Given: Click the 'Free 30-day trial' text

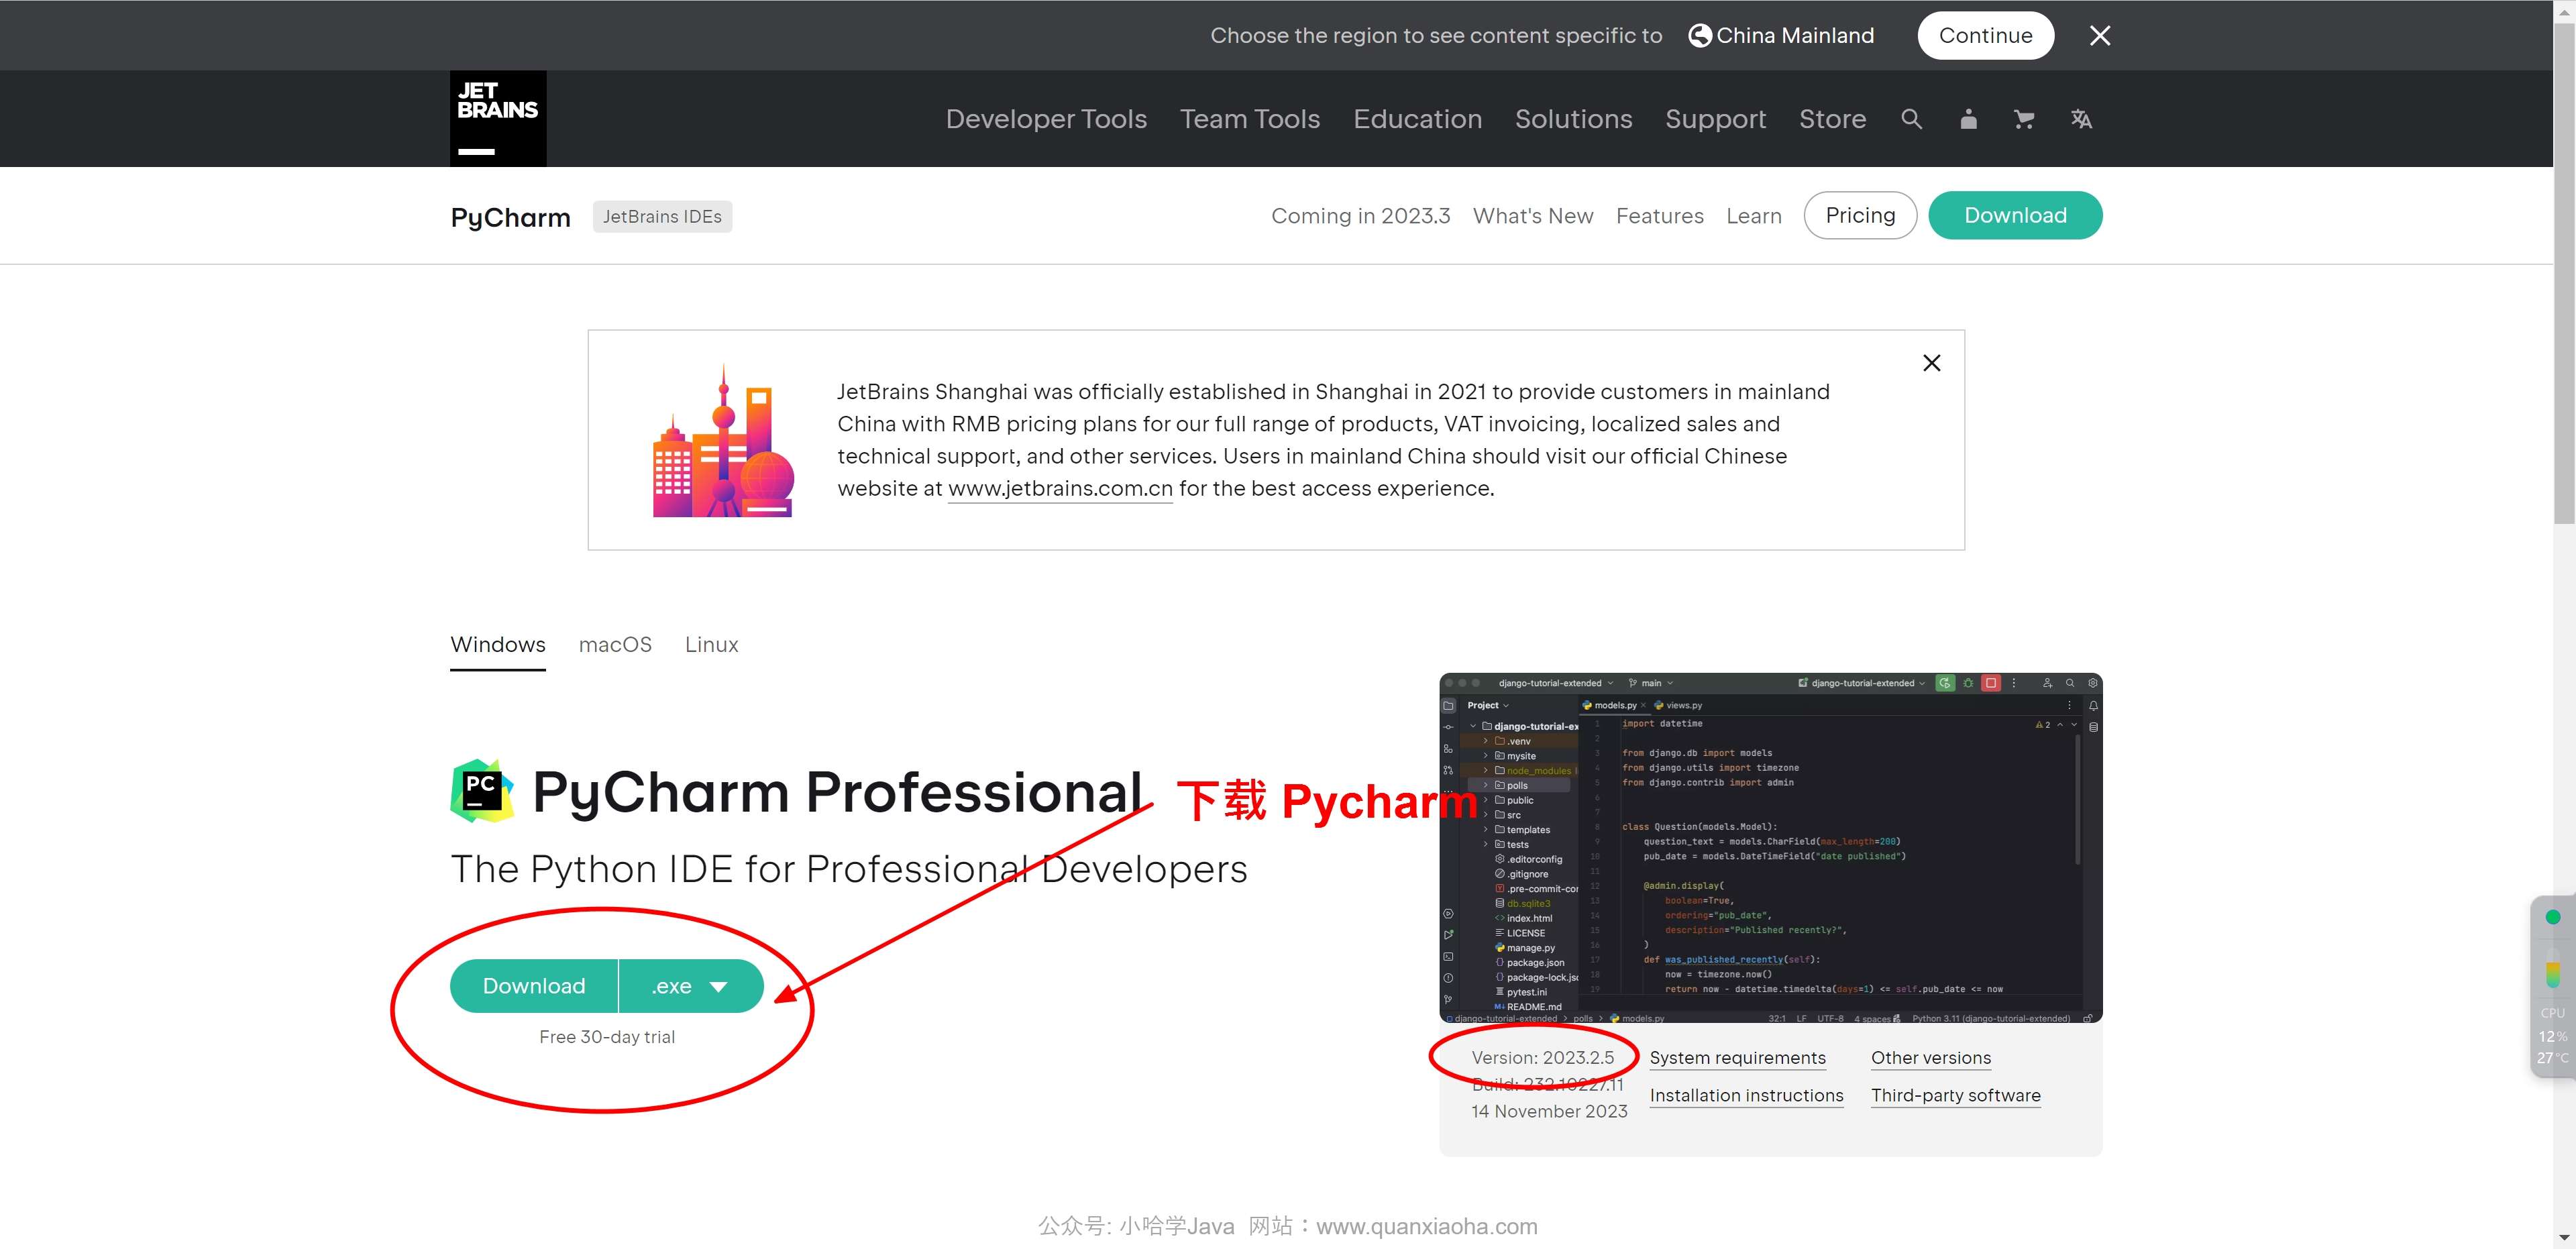Looking at the screenshot, I should 607,1038.
